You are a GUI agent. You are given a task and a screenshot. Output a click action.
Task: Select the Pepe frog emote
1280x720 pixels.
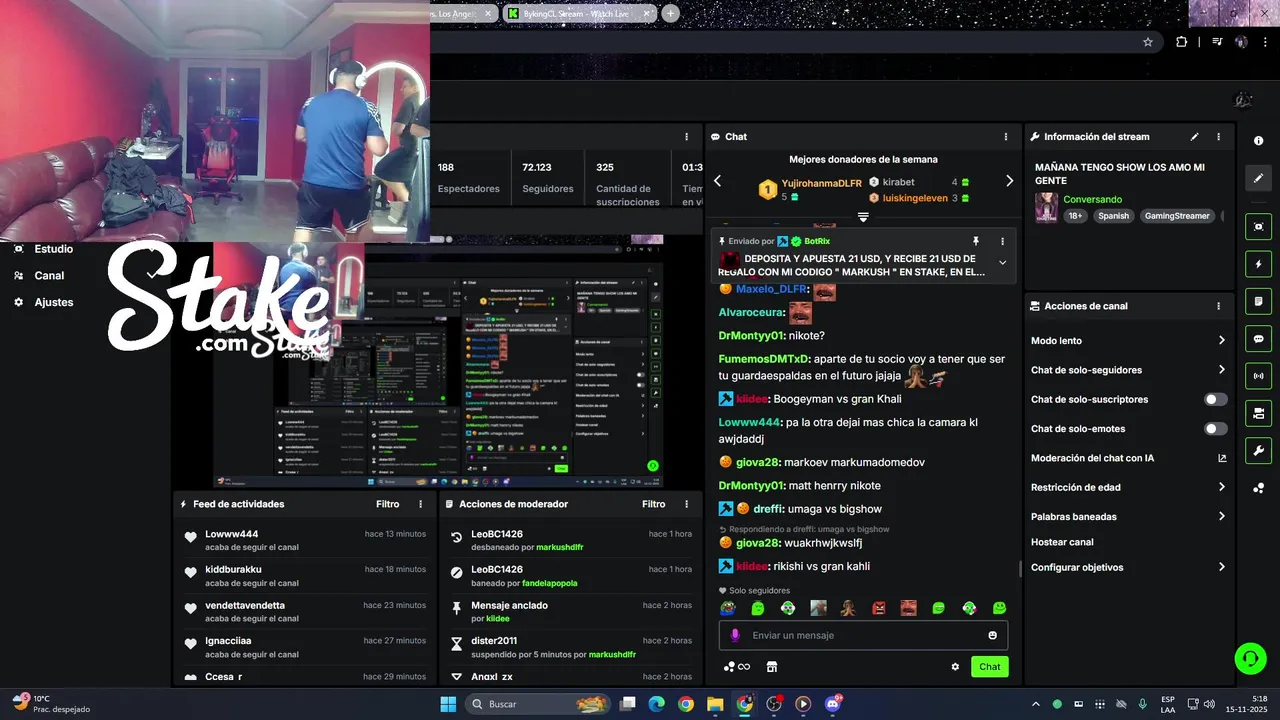click(729, 608)
